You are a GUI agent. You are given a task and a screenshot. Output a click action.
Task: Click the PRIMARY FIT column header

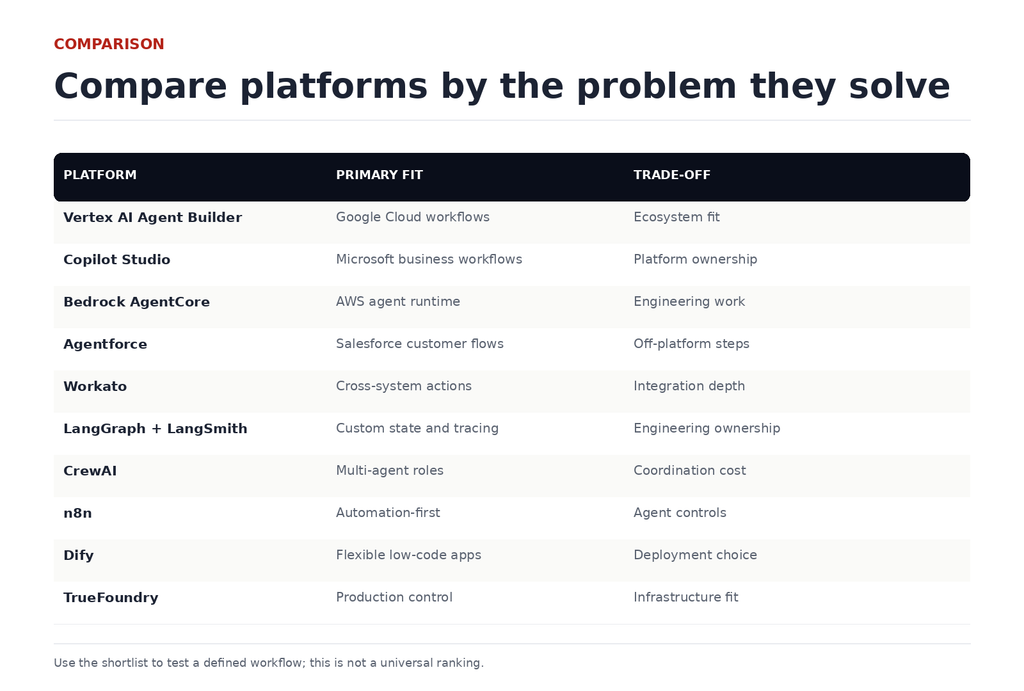click(x=379, y=175)
